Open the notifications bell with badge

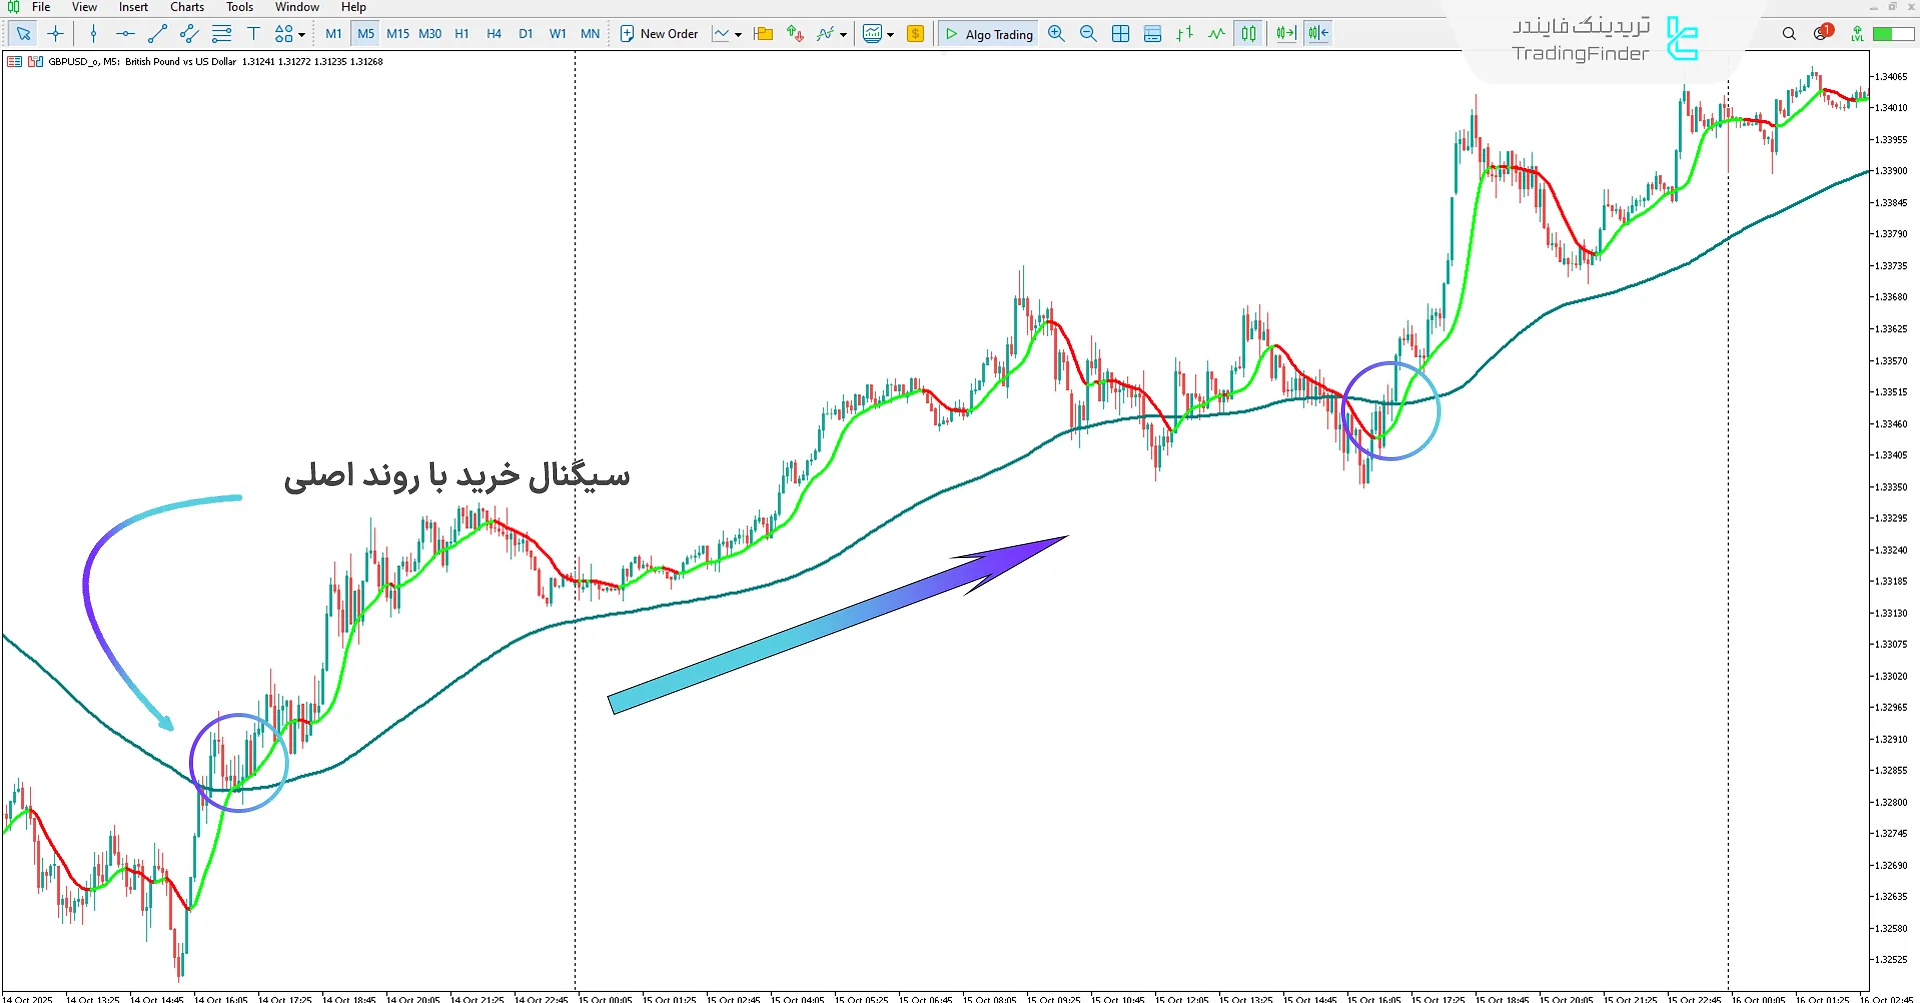point(1820,32)
